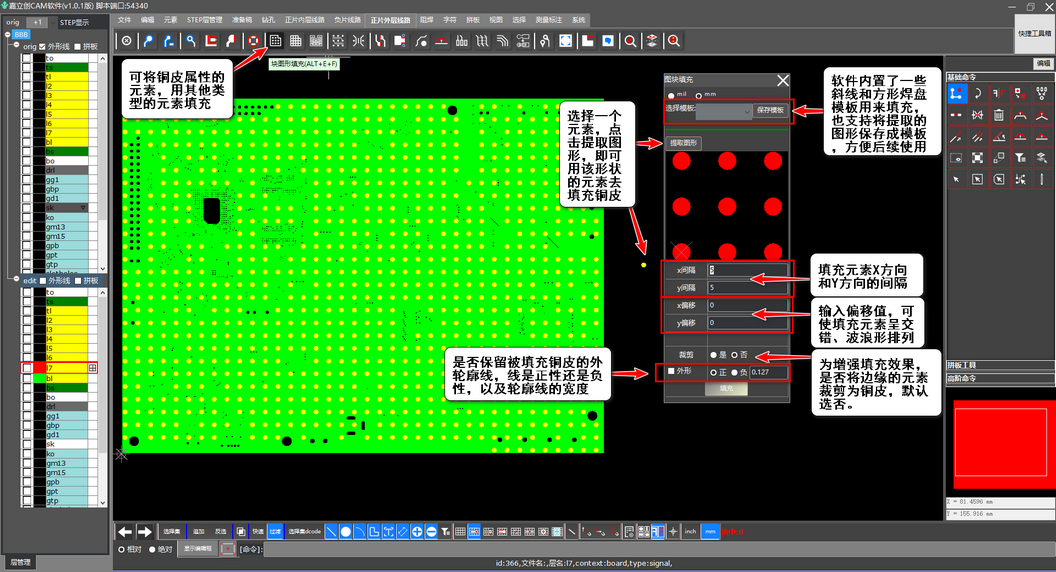Screen dimensions: 1056x572
Task: Choose 否 (no) for the 裁剪 clip option
Action: pyautogui.click(x=734, y=354)
